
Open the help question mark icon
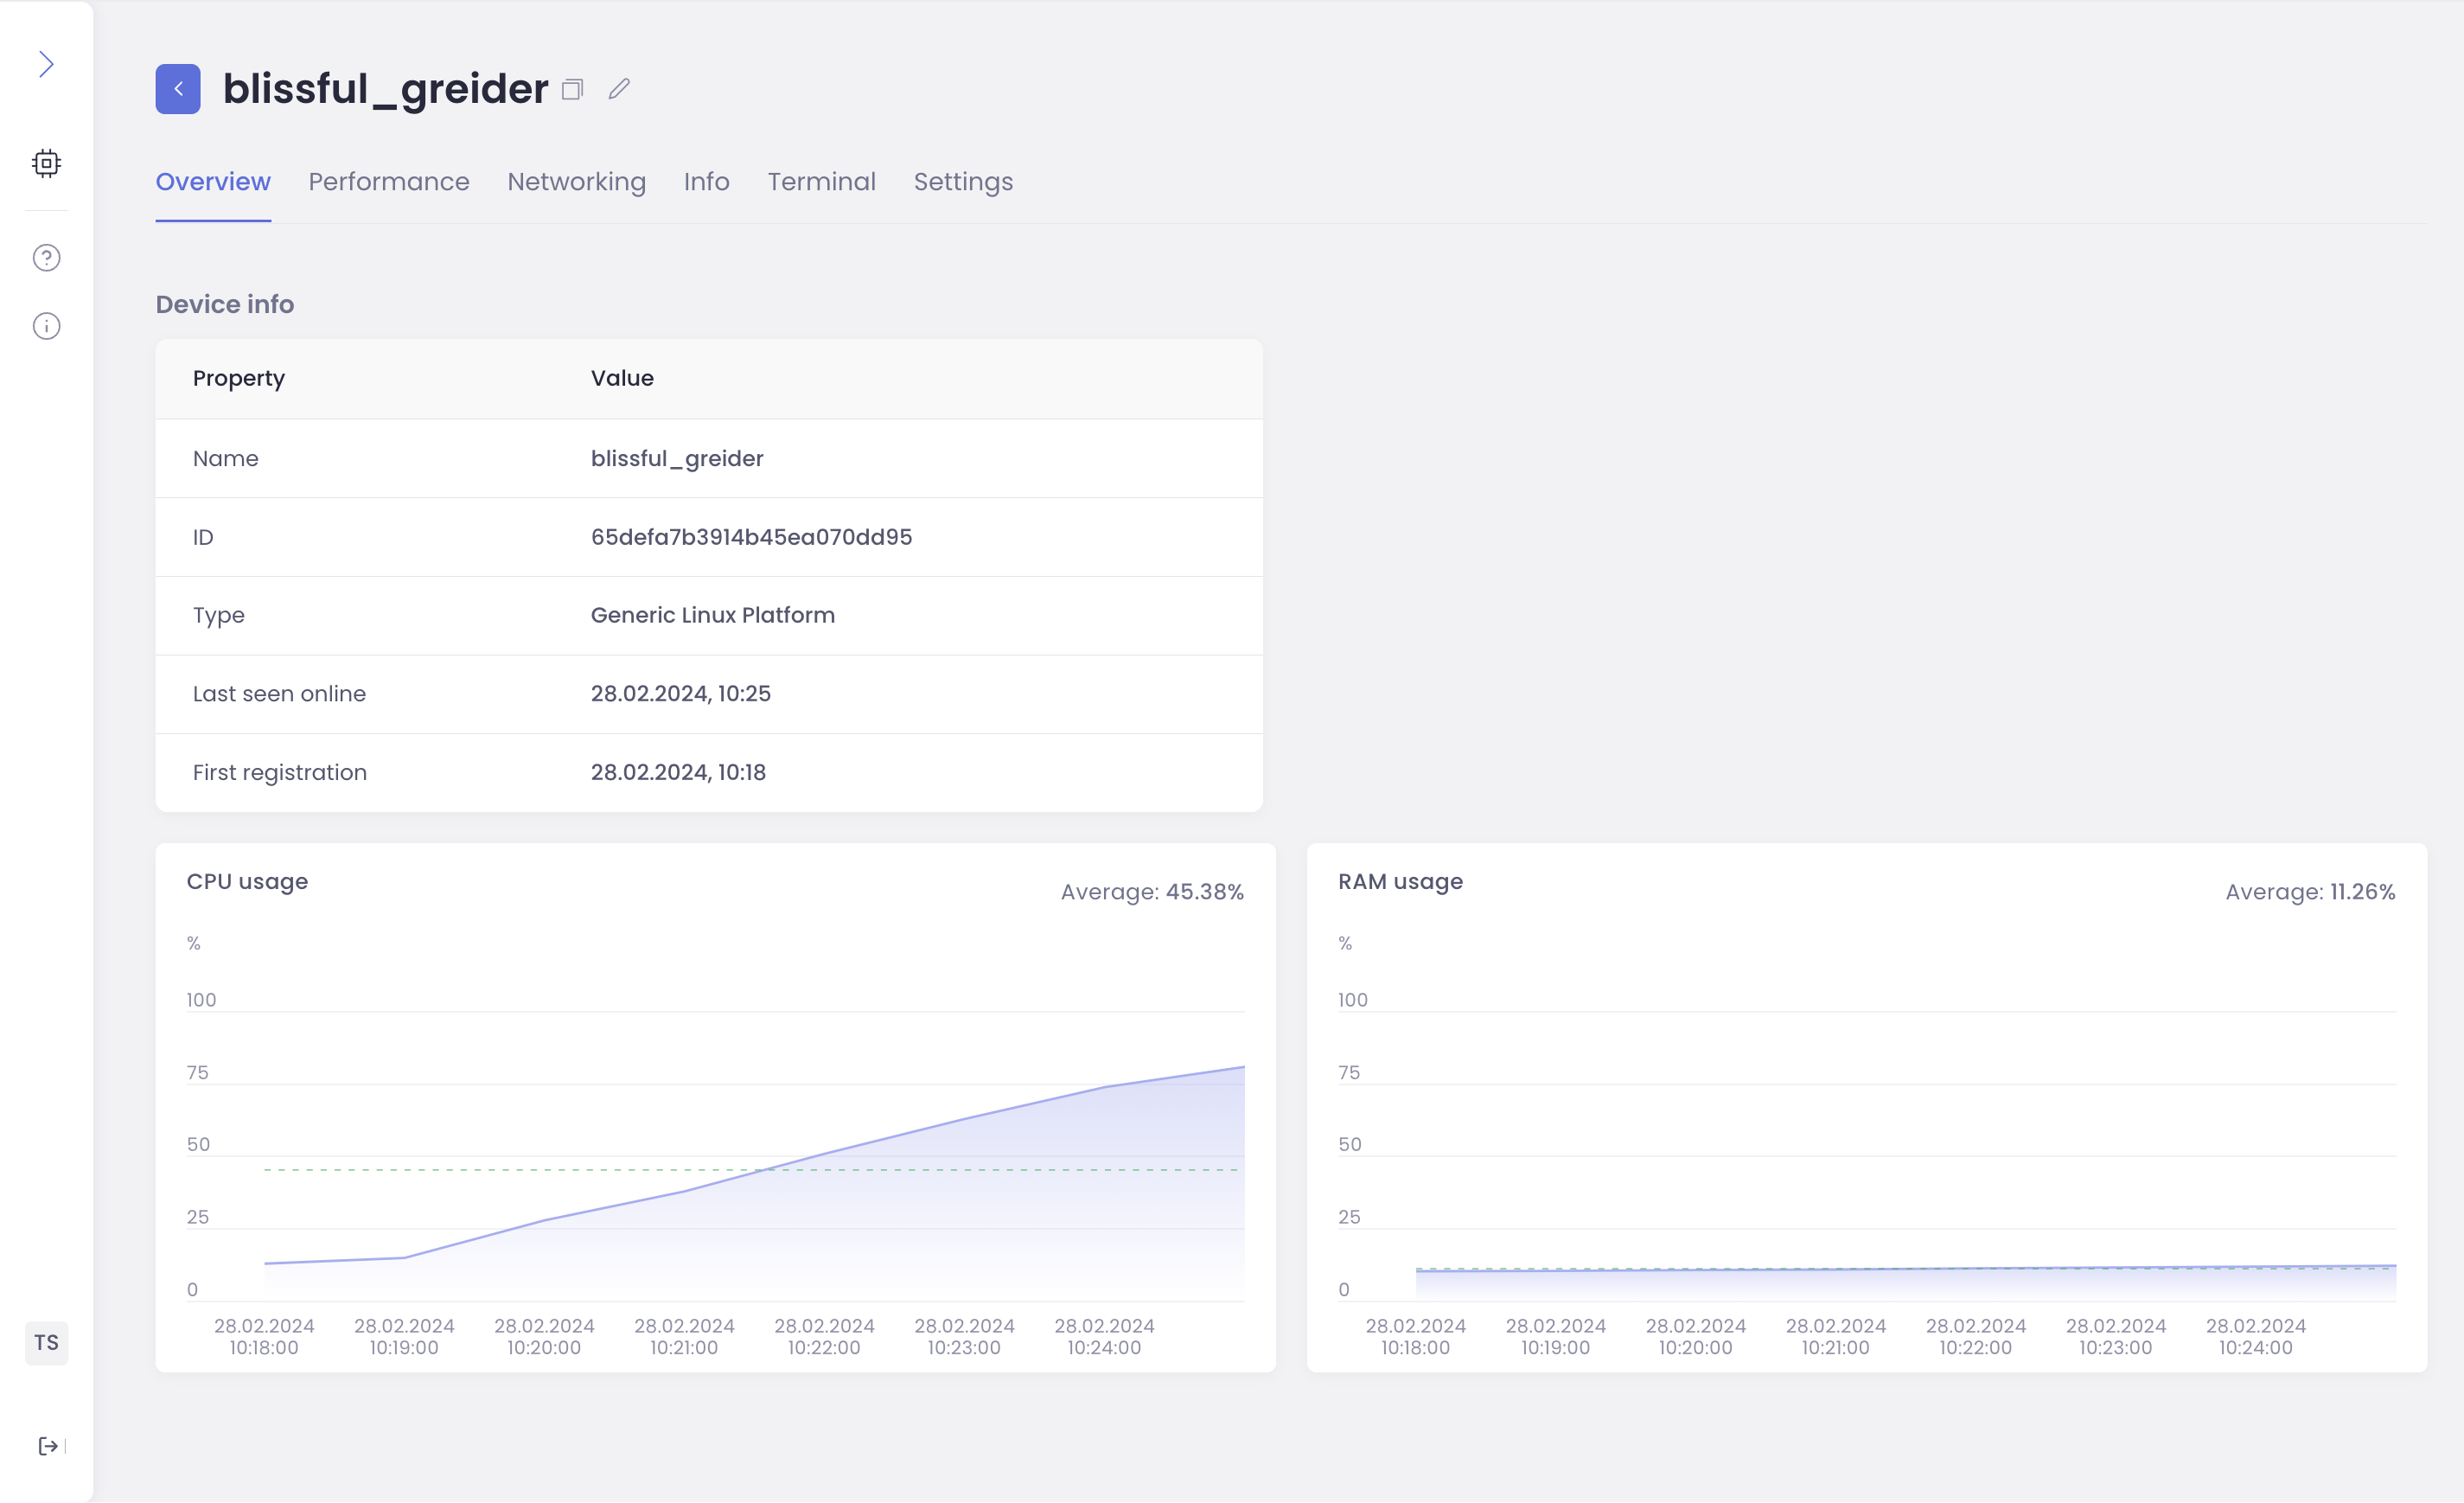[x=46, y=258]
